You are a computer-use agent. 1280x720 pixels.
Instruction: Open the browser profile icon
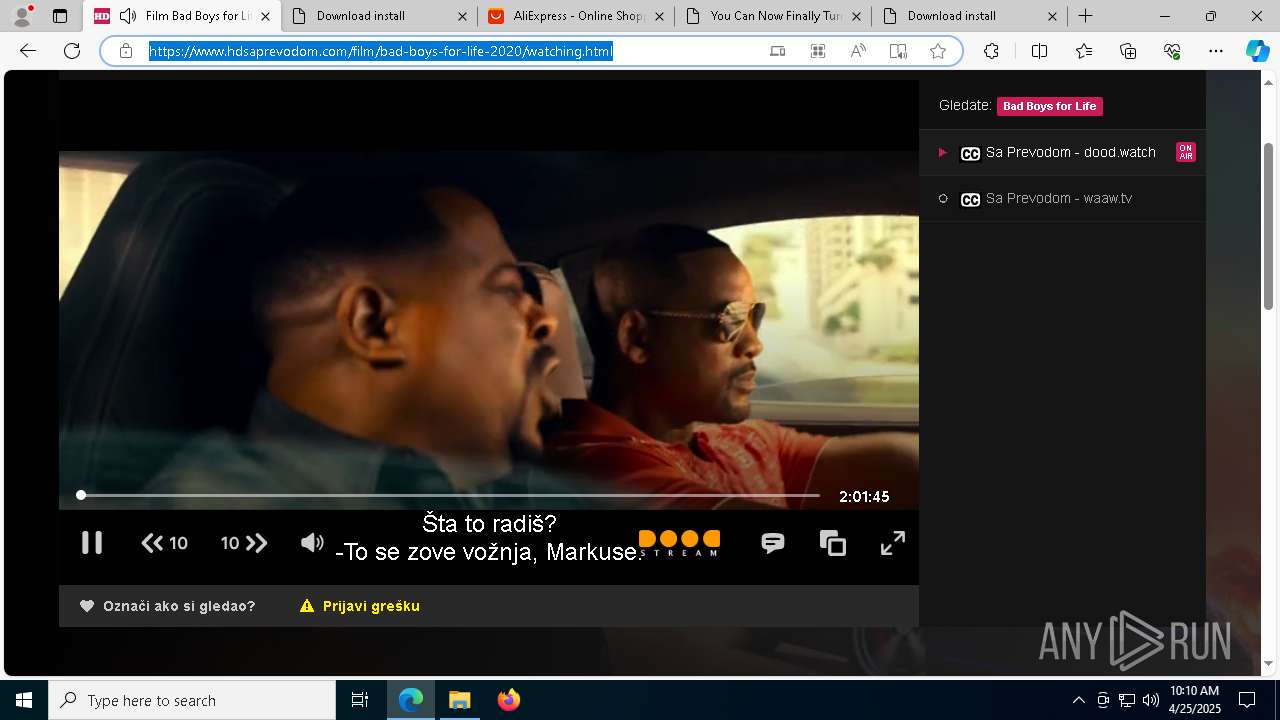point(22,16)
